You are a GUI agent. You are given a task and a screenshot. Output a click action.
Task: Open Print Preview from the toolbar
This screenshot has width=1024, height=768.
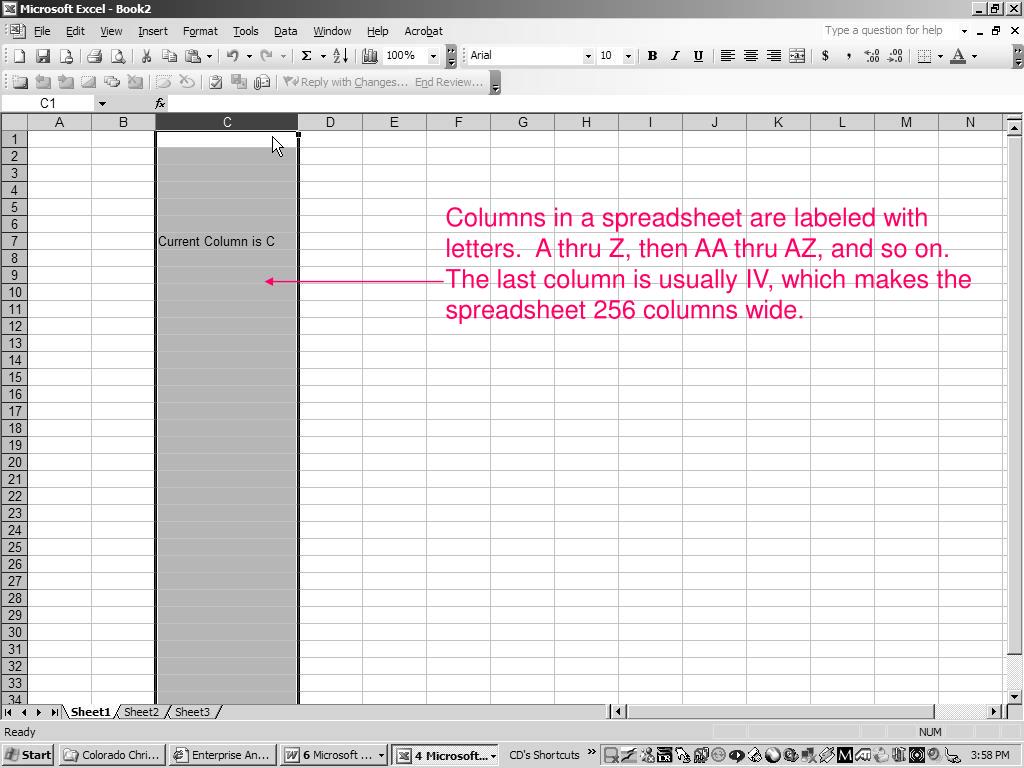point(118,56)
